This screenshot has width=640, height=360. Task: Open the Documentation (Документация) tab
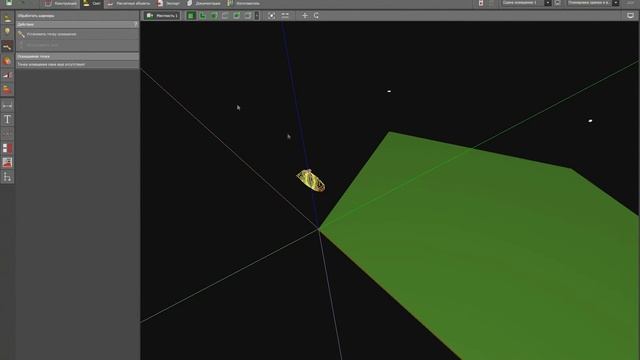point(203,3)
